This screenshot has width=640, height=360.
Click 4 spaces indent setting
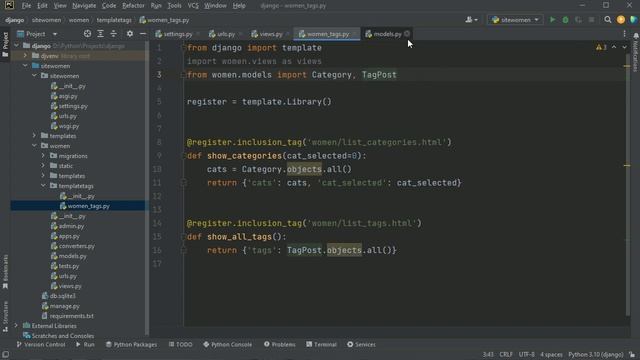551,354
